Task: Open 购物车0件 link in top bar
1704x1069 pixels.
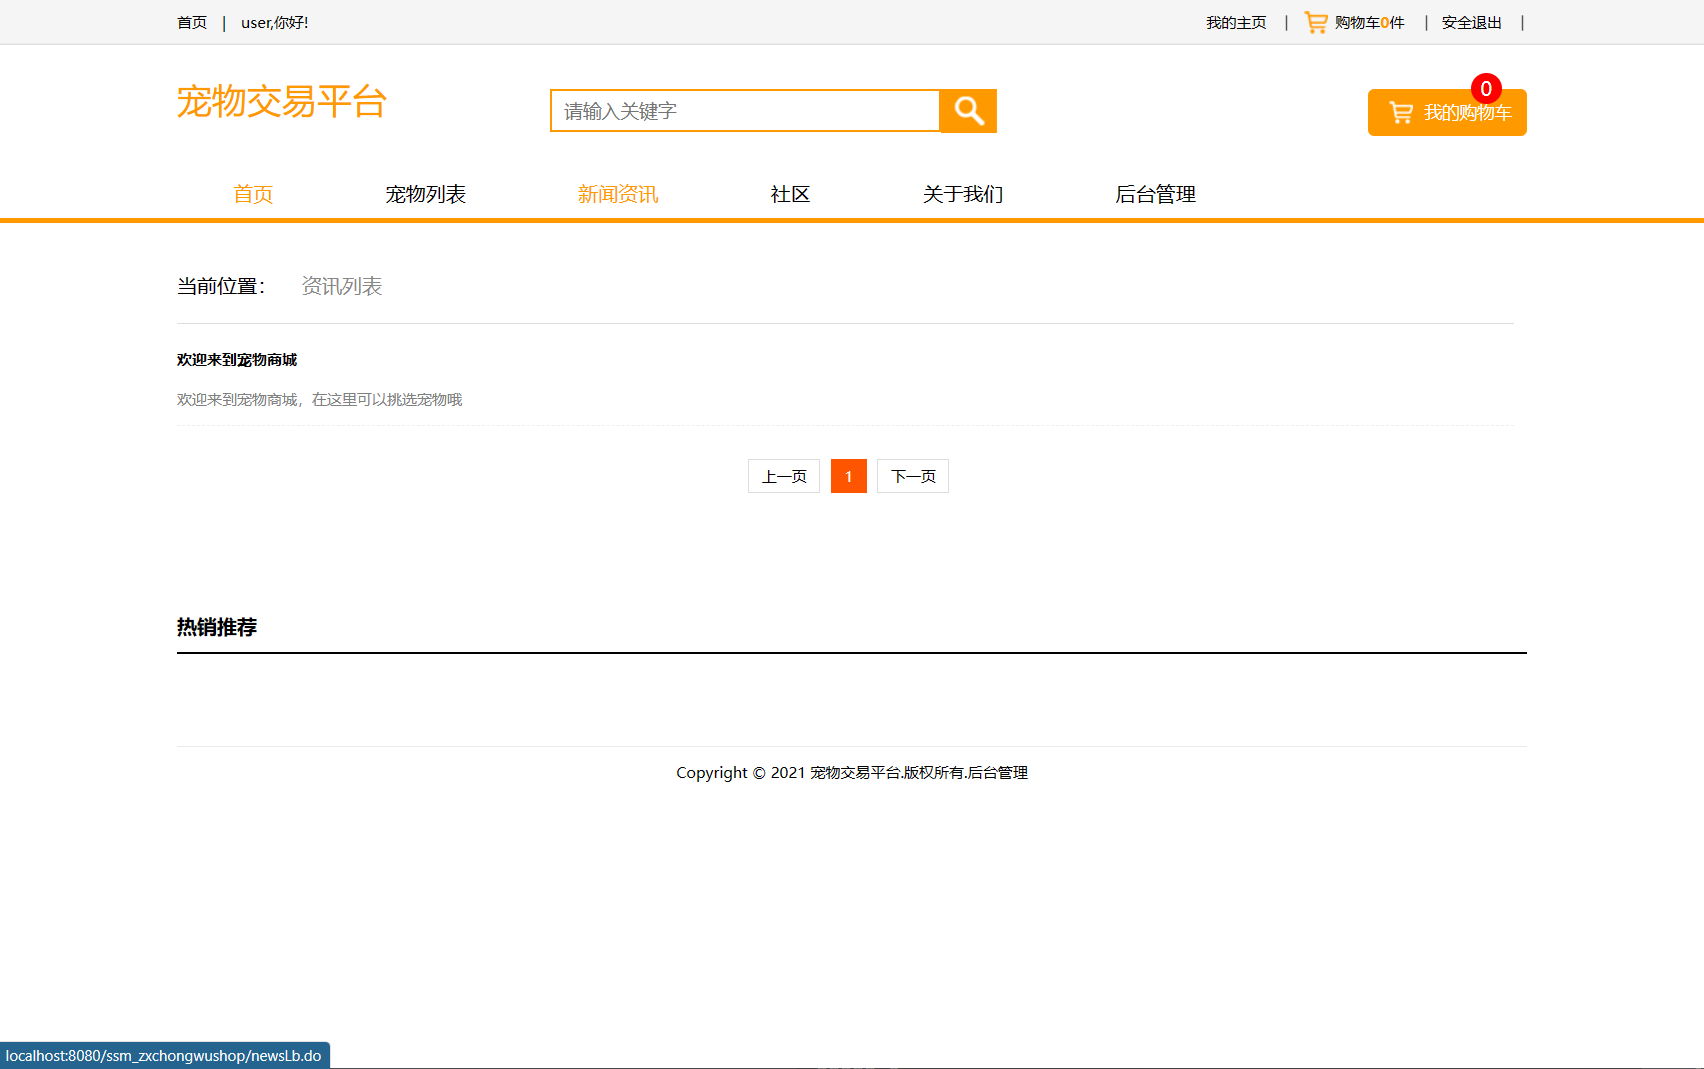Action: coord(1367,21)
